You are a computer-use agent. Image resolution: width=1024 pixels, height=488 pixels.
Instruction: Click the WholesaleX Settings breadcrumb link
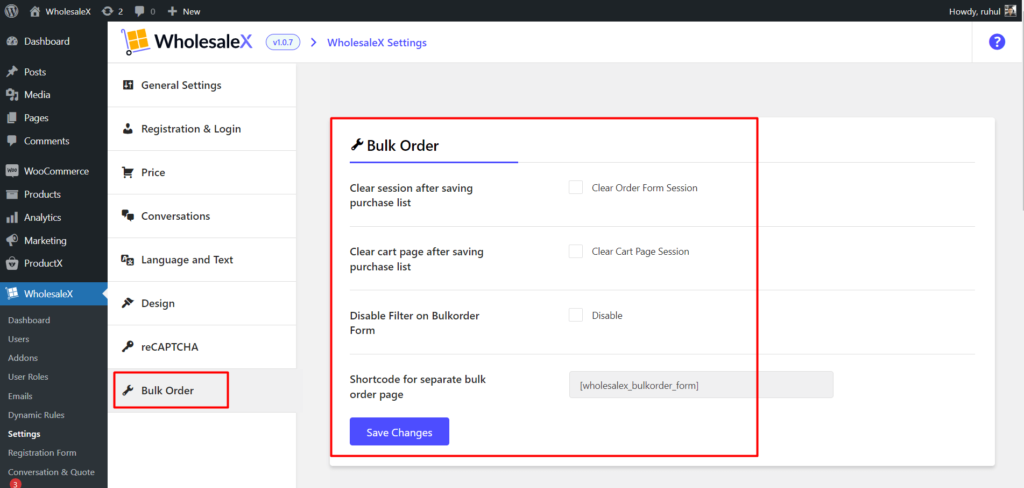pyautogui.click(x=377, y=42)
